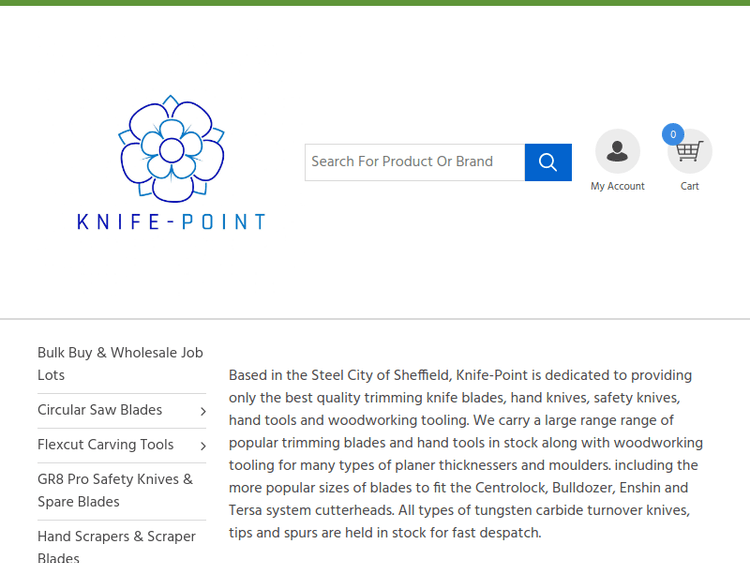
Task: Open the Circular Saw Blades category
Action: pos(99,410)
